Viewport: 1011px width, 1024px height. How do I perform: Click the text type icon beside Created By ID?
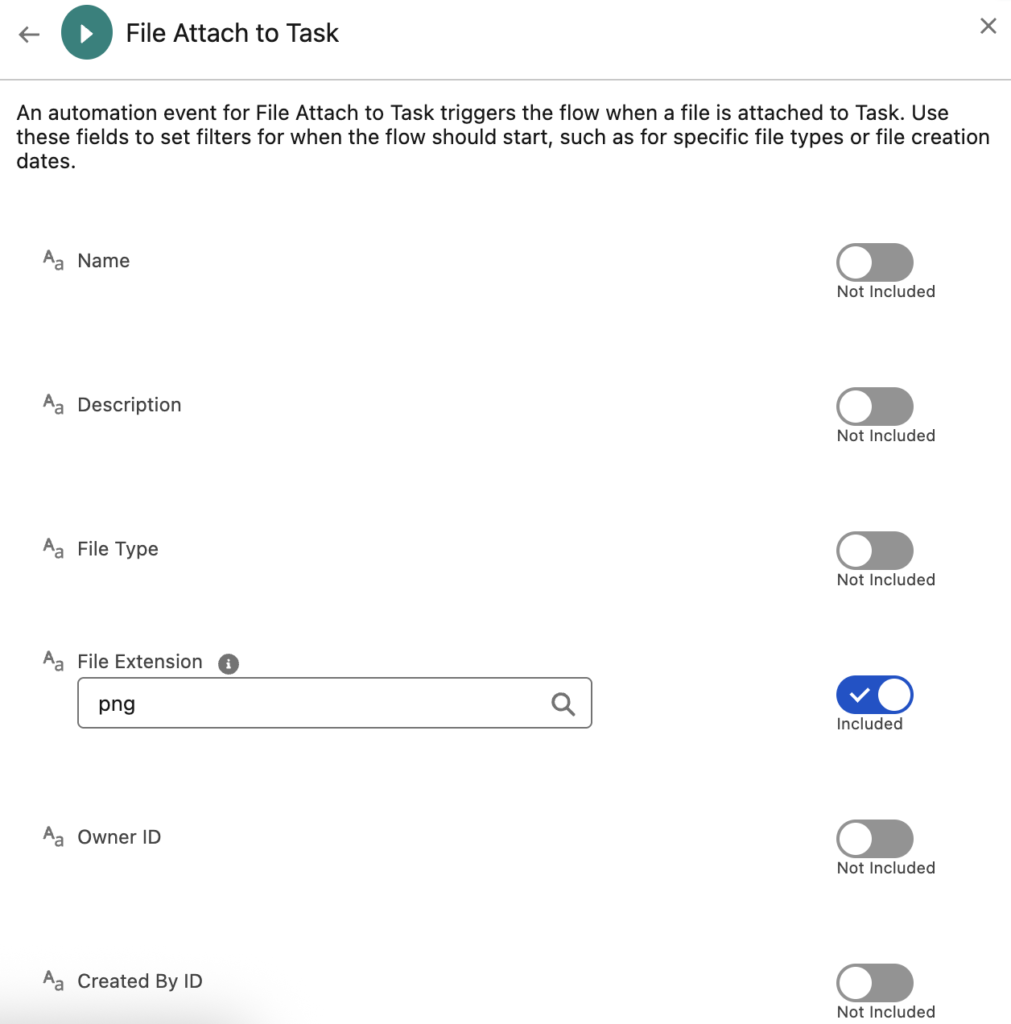[x=53, y=981]
